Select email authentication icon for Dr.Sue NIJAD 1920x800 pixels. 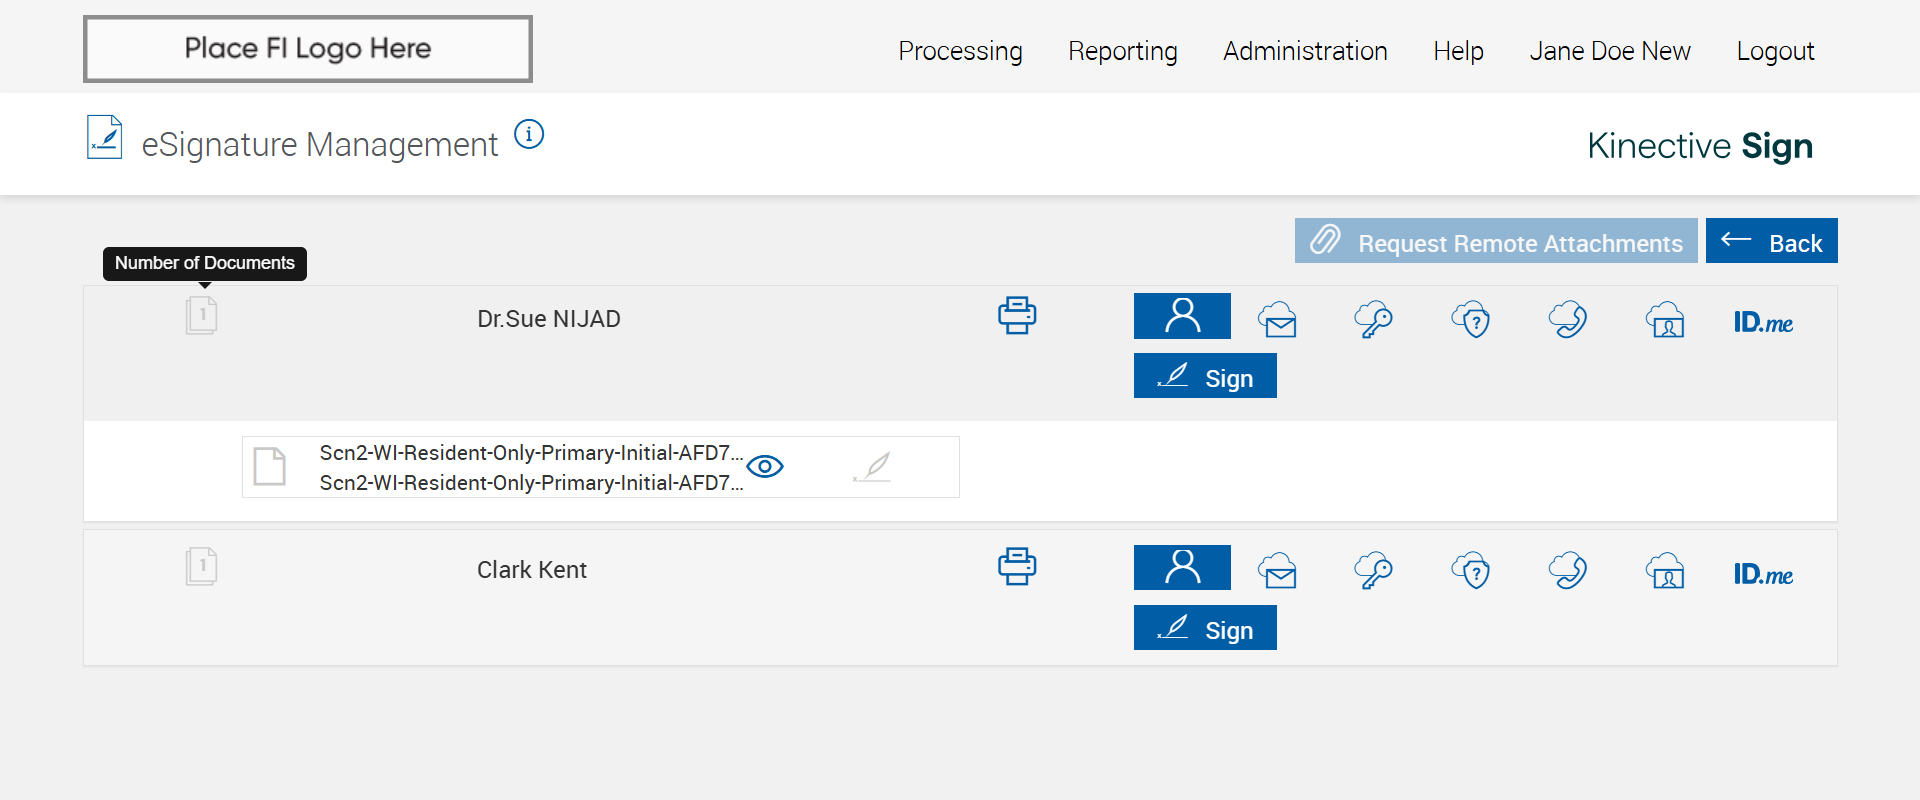(1278, 320)
